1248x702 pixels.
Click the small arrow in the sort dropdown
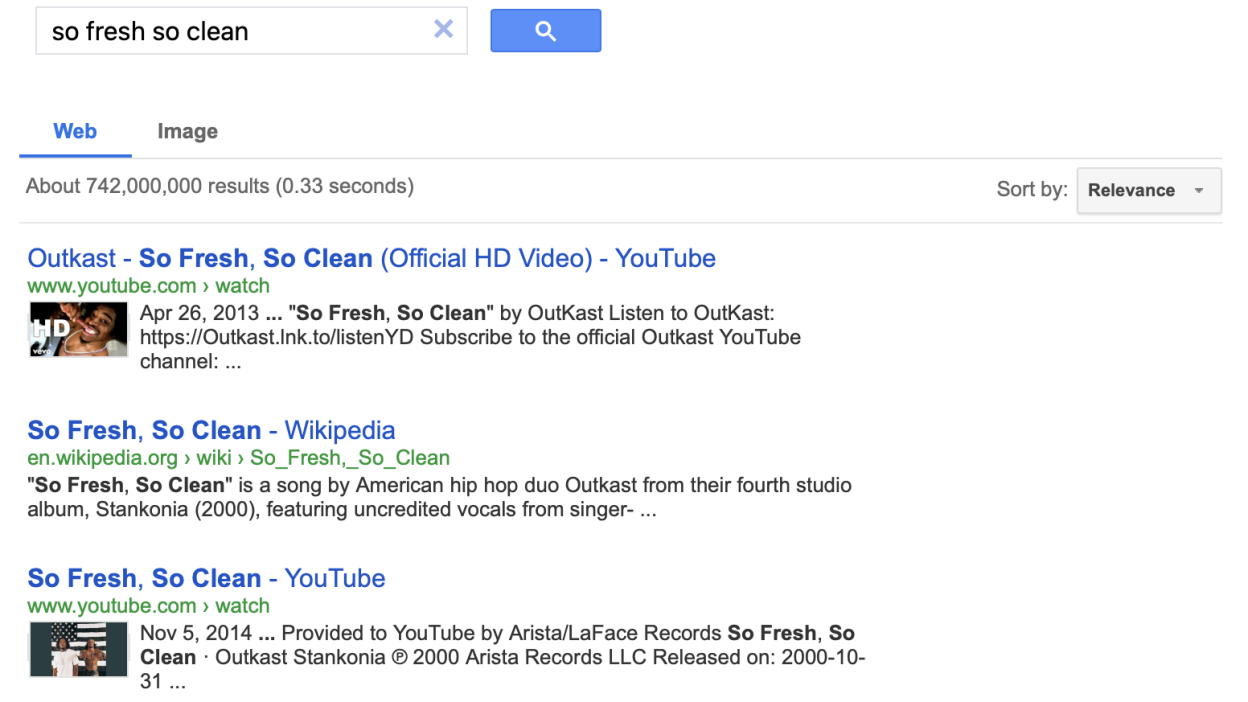[1199, 190]
